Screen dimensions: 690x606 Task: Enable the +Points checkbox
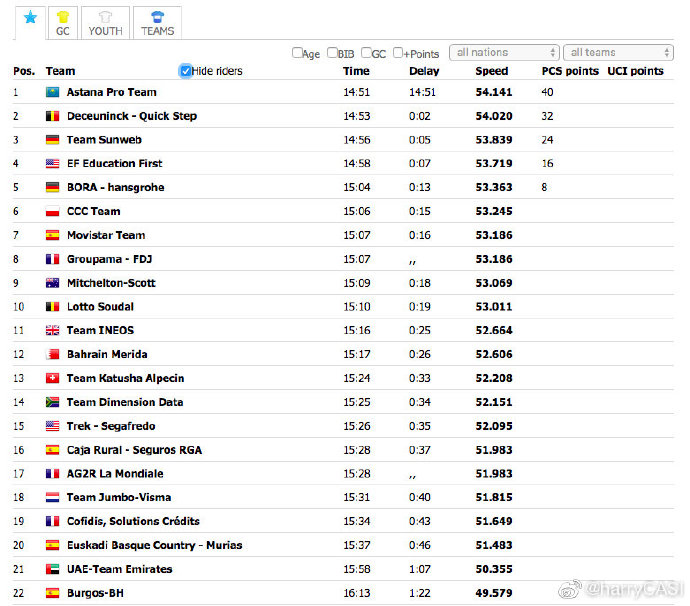click(x=398, y=53)
